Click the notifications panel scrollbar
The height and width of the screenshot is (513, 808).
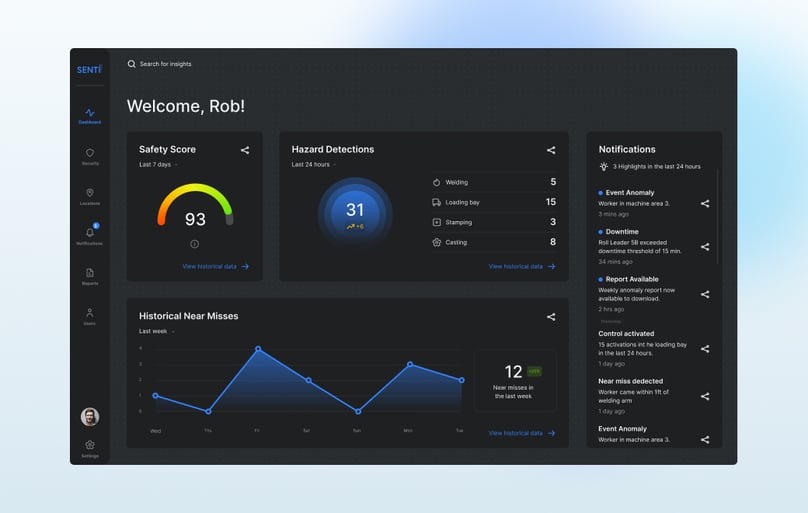717,216
